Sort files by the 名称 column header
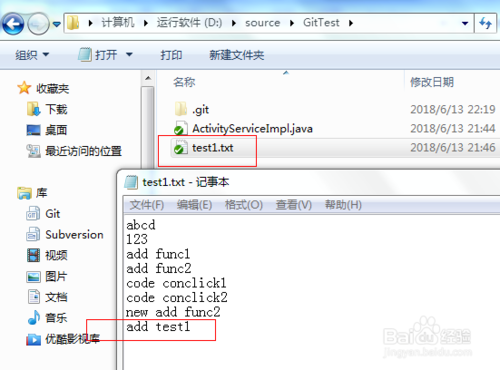 (x=184, y=82)
